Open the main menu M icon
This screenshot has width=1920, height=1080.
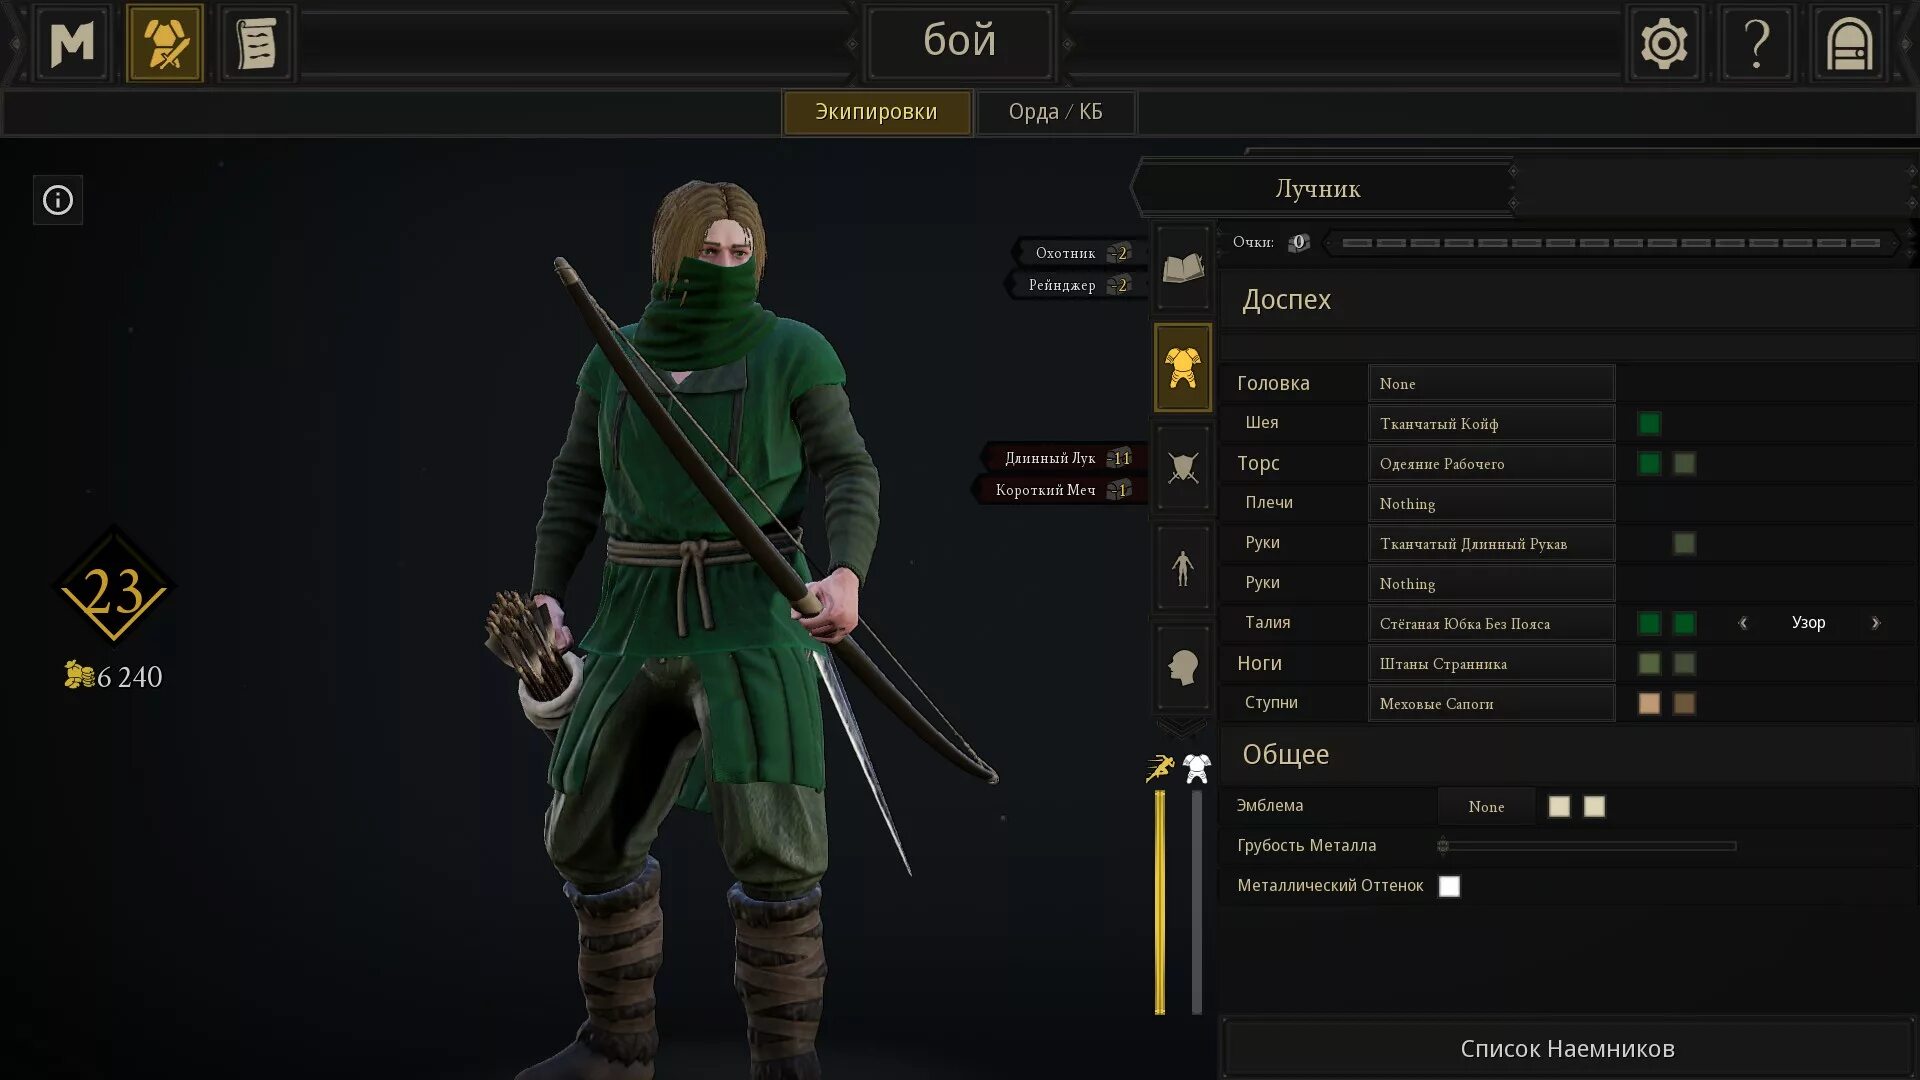click(x=72, y=44)
